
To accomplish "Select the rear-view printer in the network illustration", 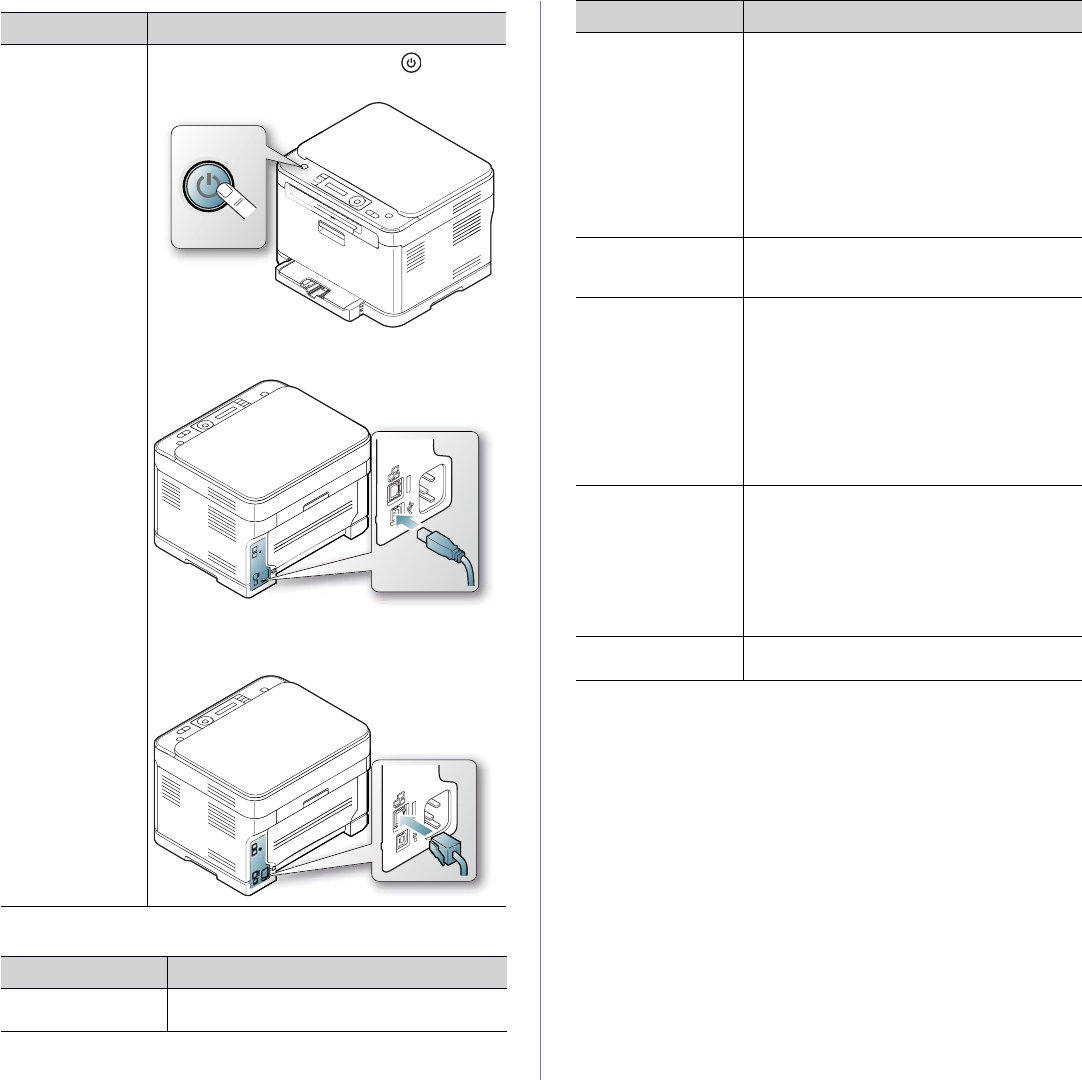I will coord(262,785).
